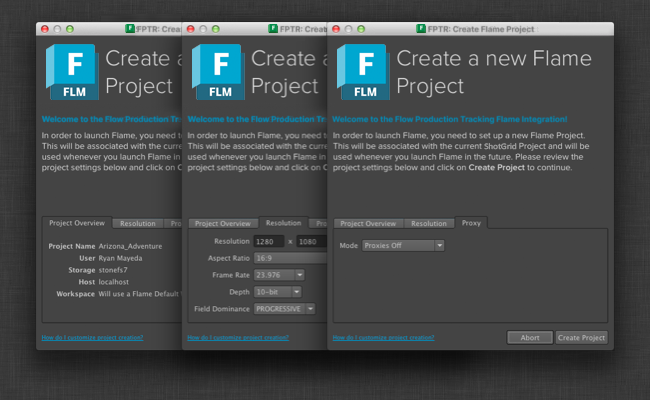
Task: Zoom the left window with green button
Action: pos(70,29)
